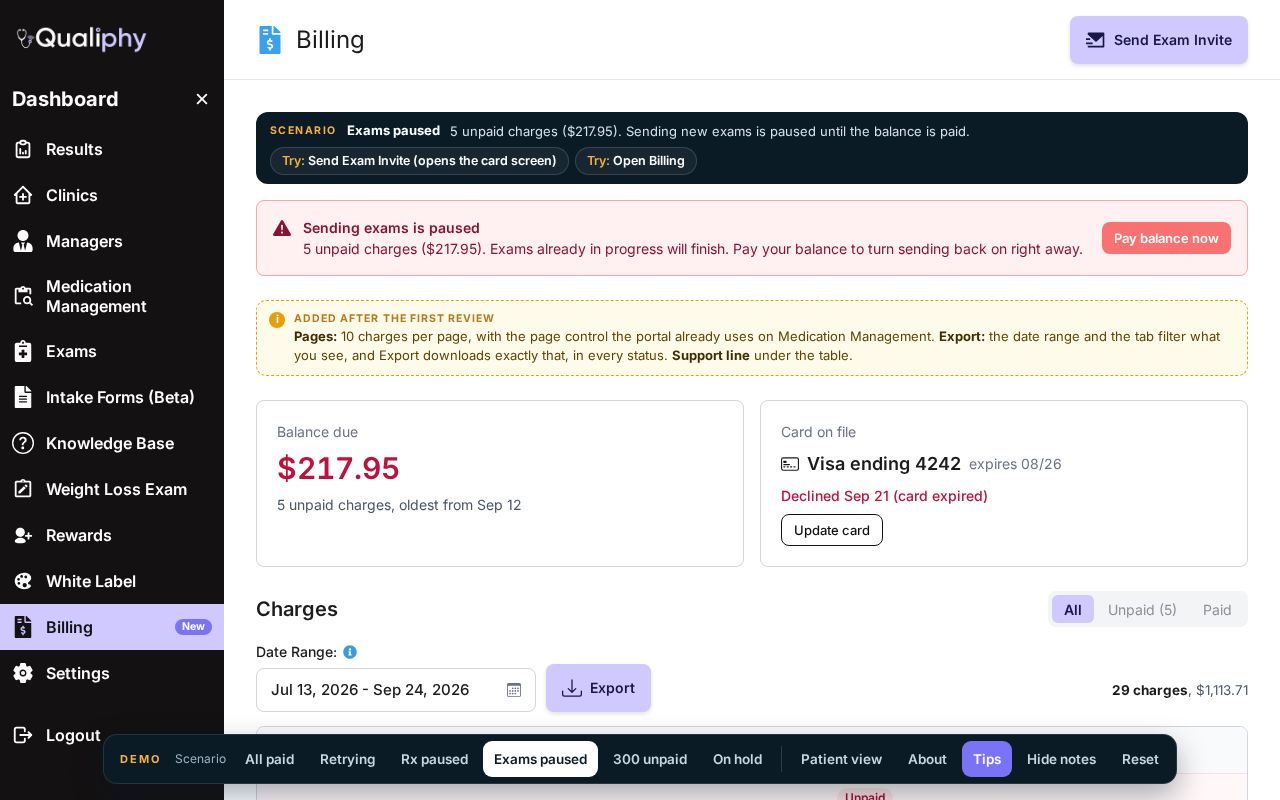The height and width of the screenshot is (800, 1280).
Task: Export the charges list
Action: [598, 688]
